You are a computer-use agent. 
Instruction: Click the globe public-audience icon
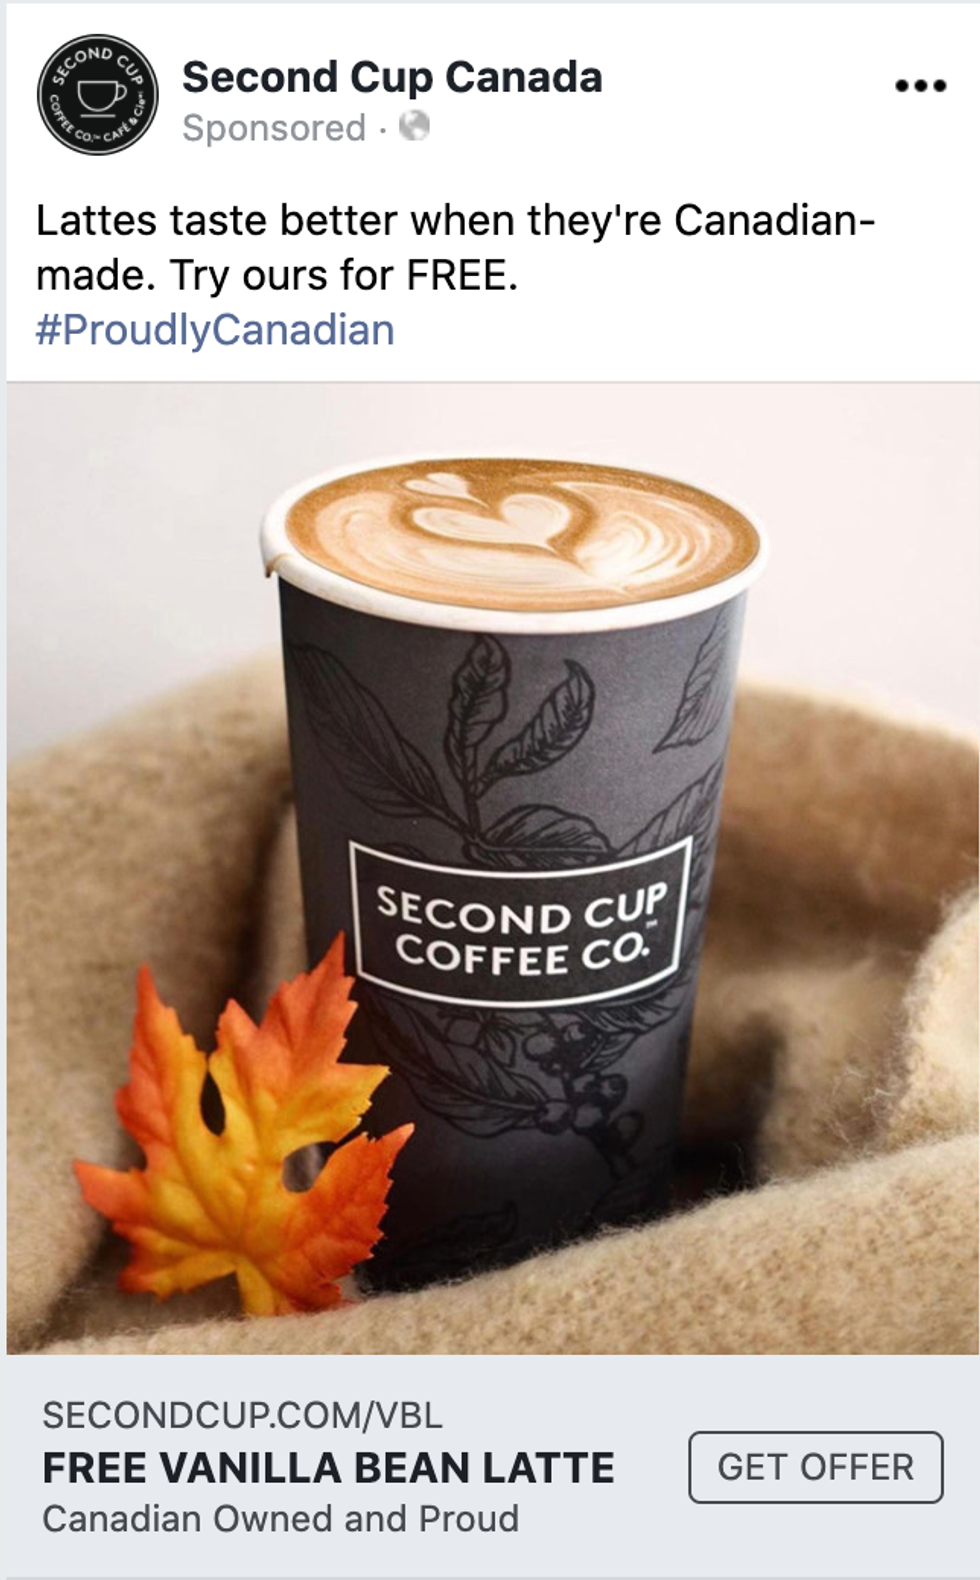[x=414, y=126]
